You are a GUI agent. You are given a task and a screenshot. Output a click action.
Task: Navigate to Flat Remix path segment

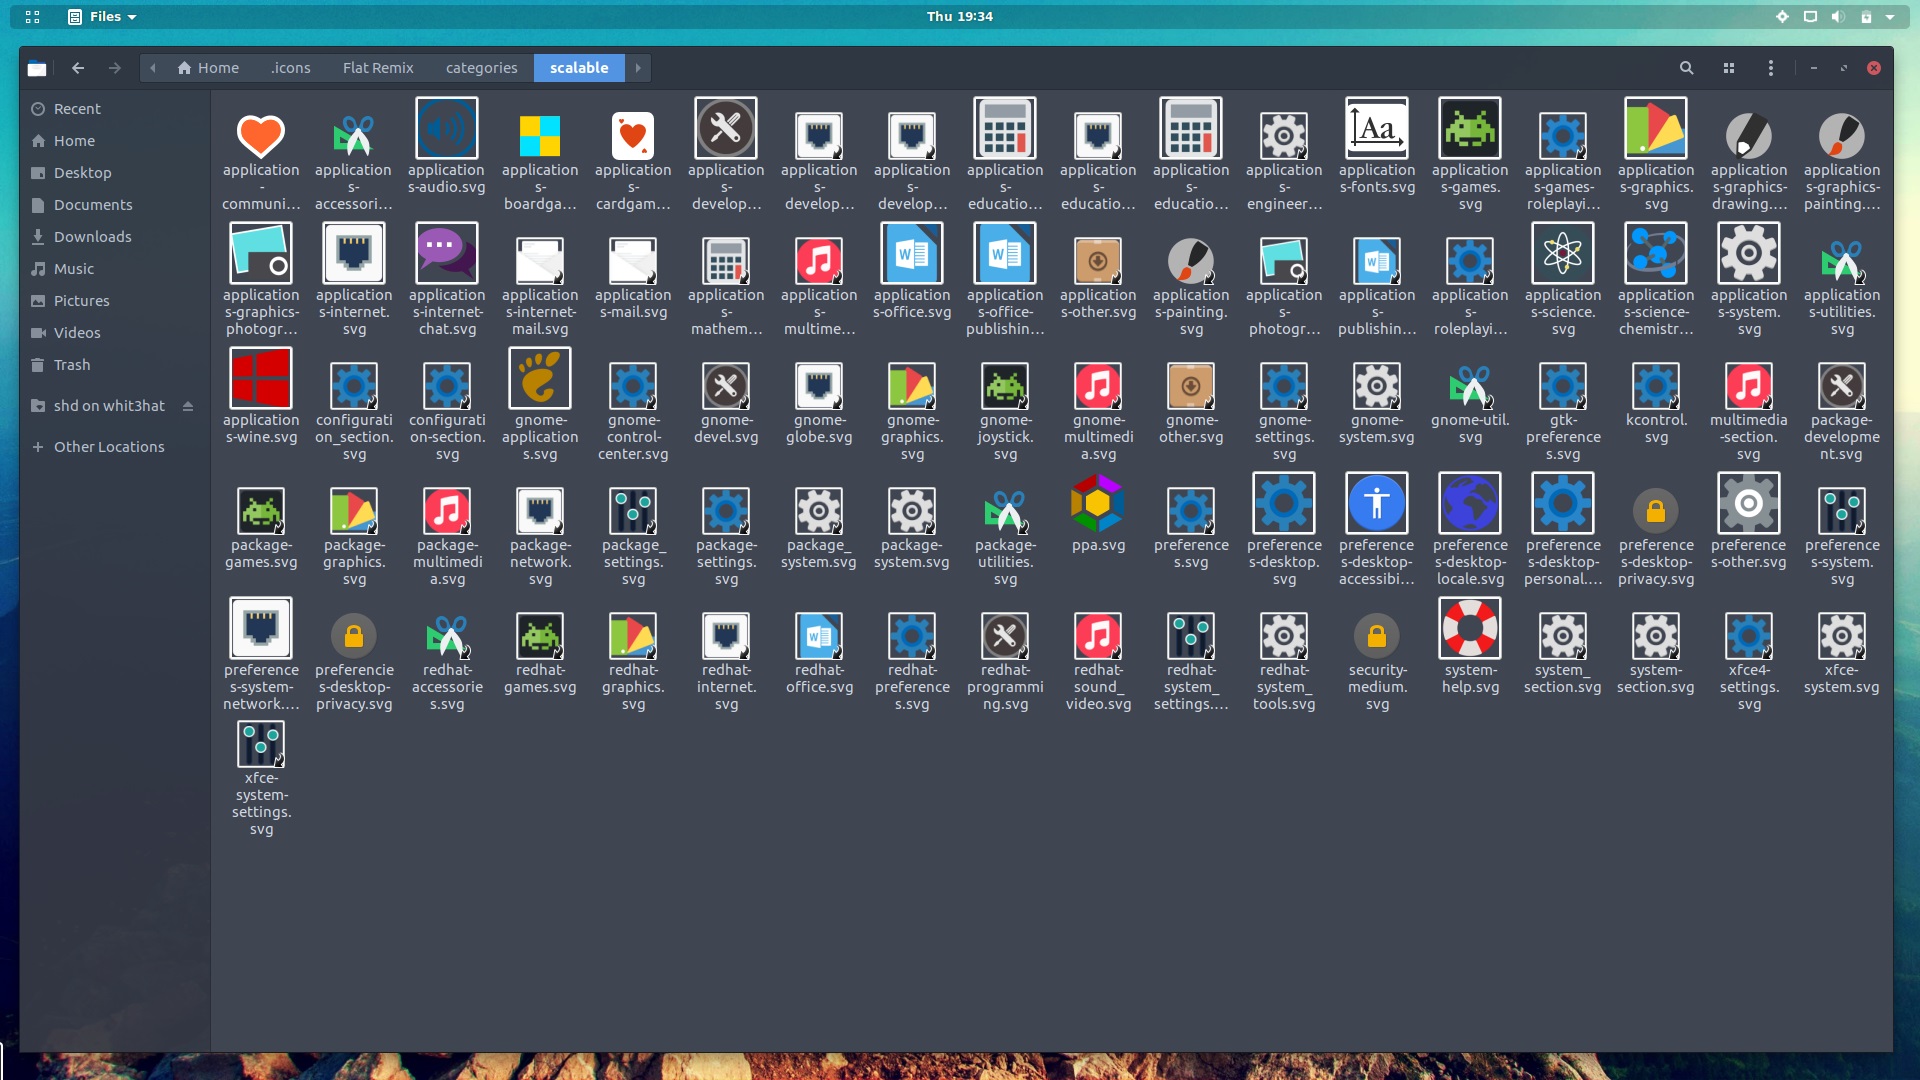click(x=378, y=68)
